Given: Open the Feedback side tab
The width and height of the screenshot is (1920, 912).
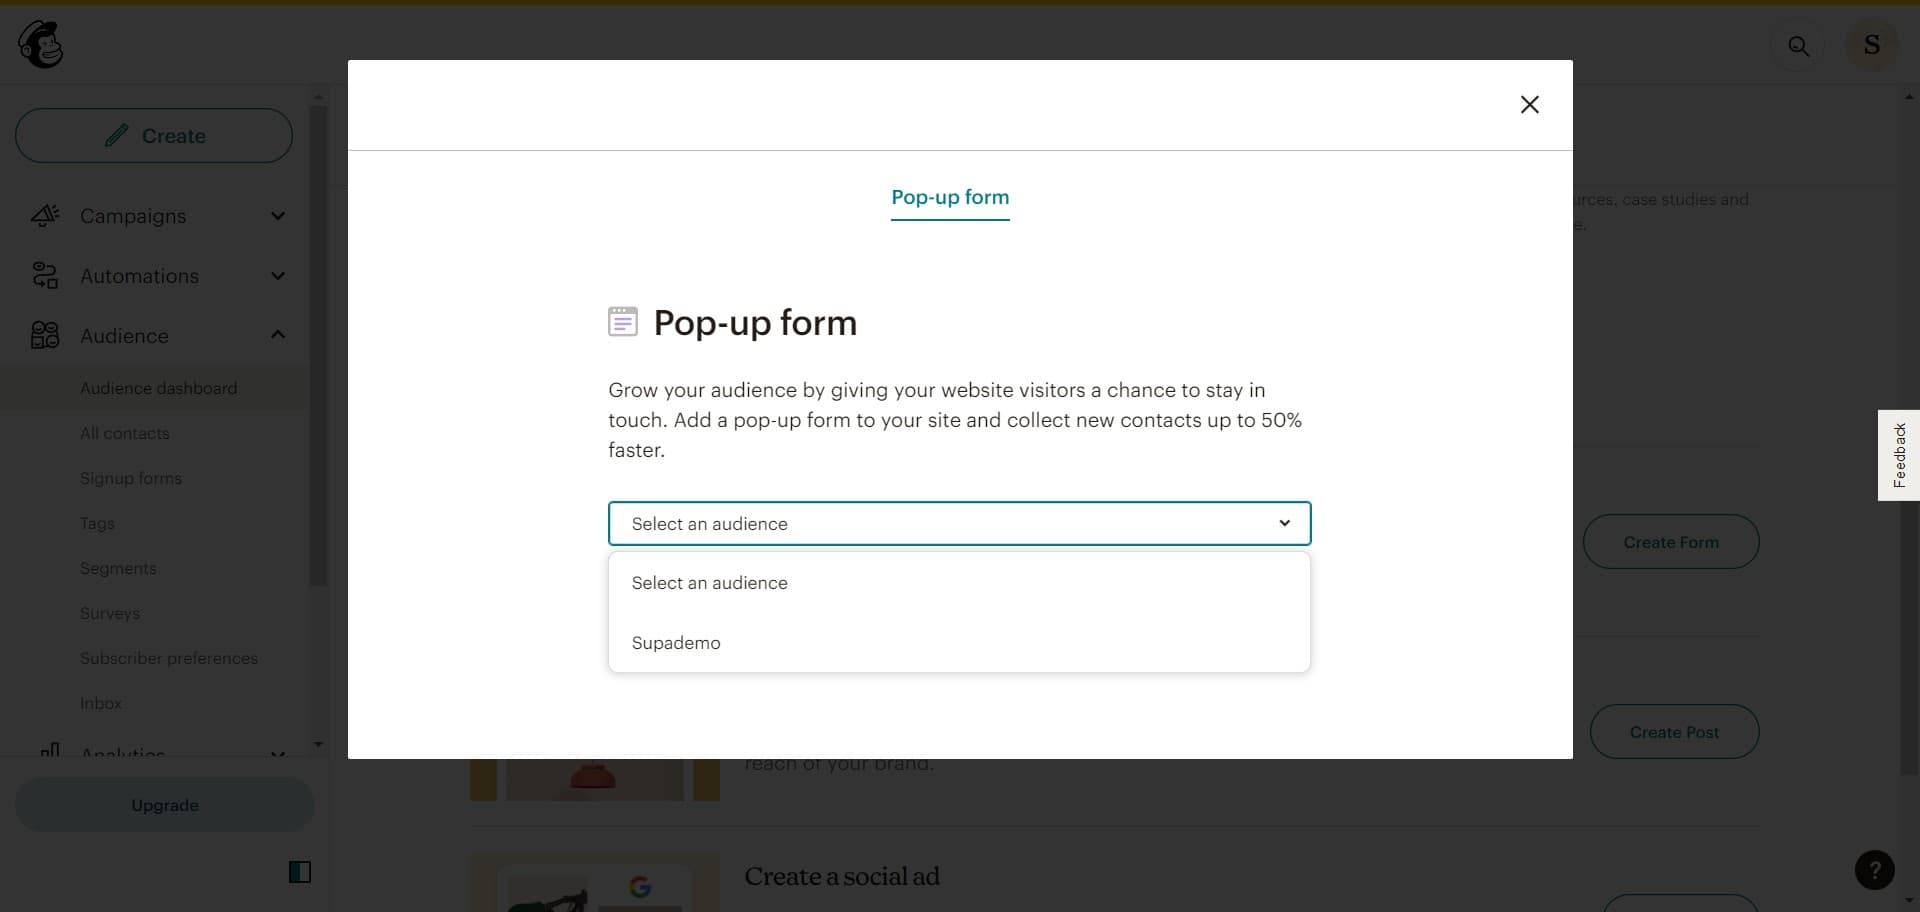Looking at the screenshot, I should (x=1899, y=455).
